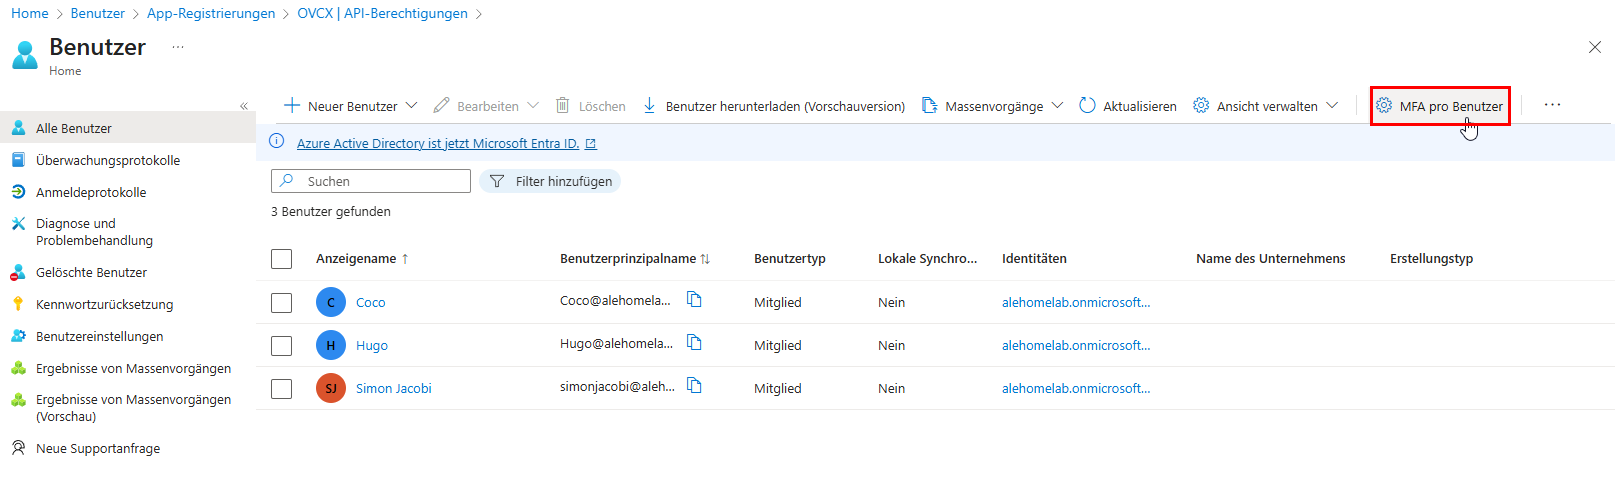1615x480 pixels.
Task: Open Anmeldeprotokolle in the sidebar
Action: click(91, 192)
